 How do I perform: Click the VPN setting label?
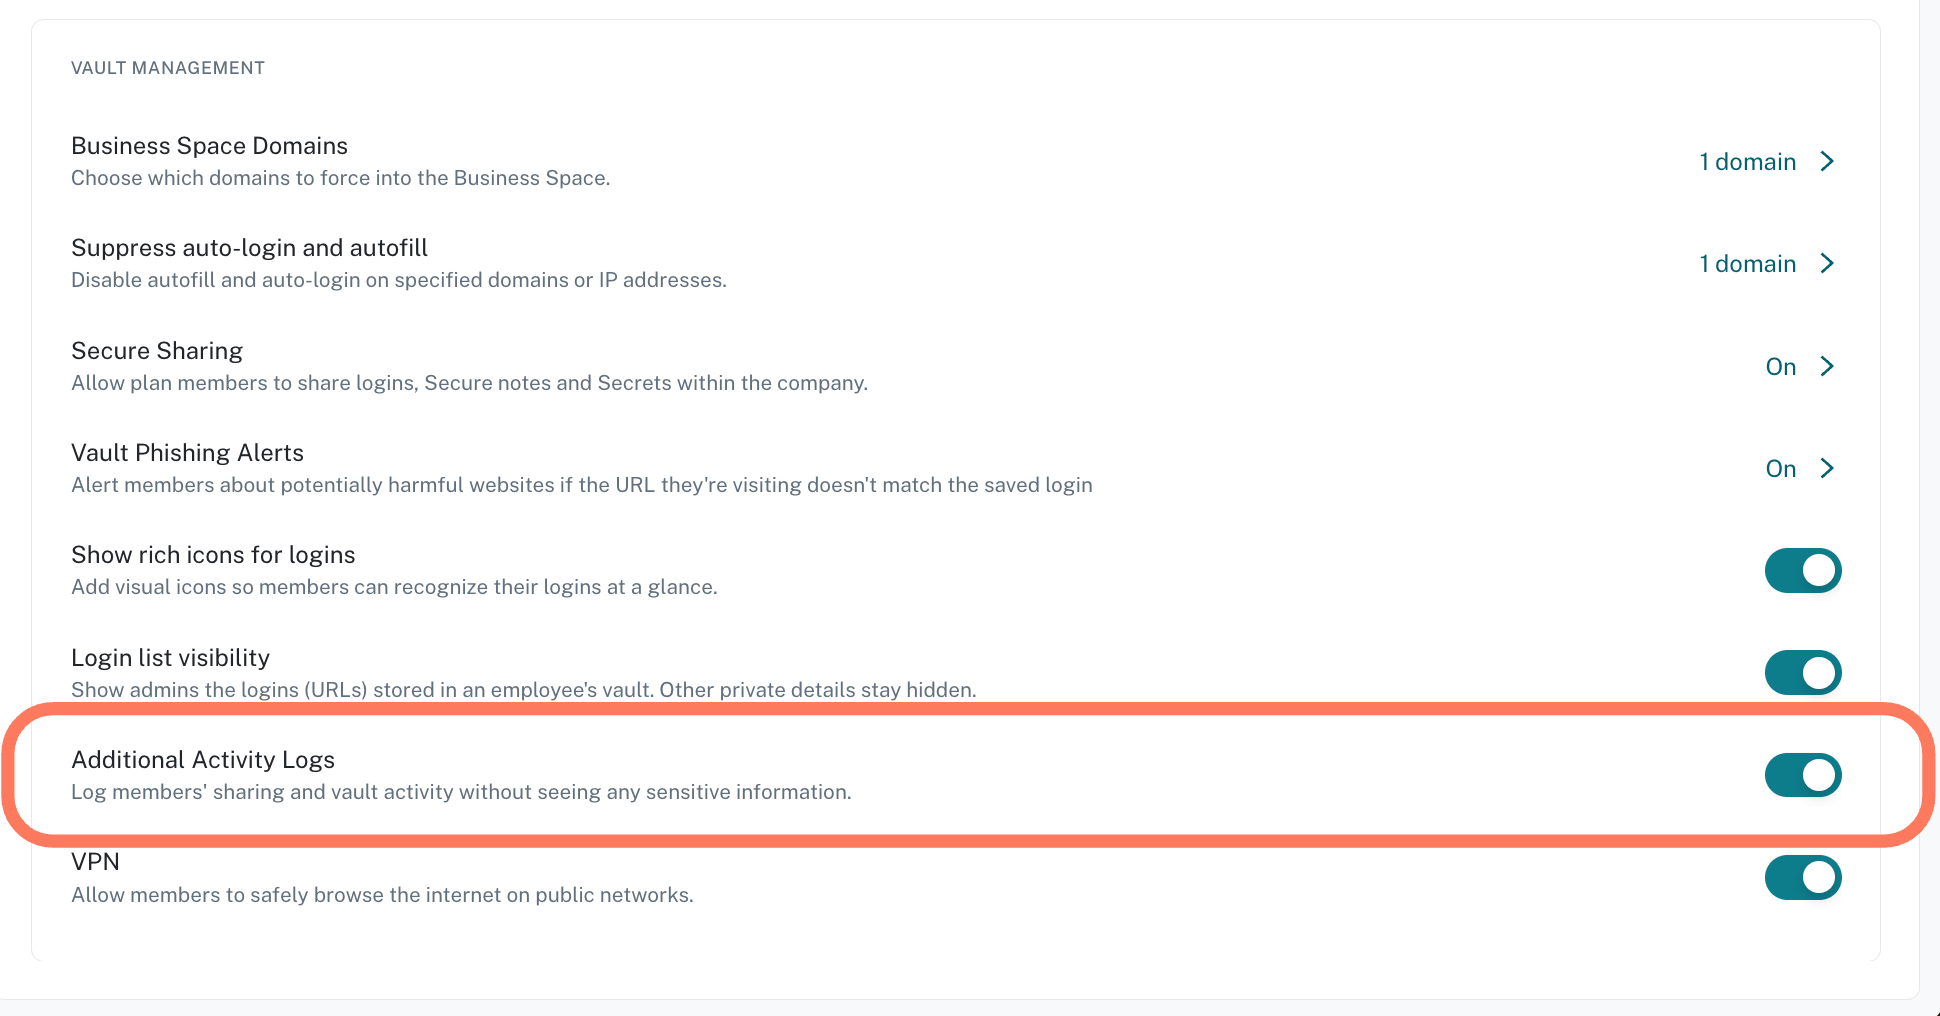click(x=95, y=862)
